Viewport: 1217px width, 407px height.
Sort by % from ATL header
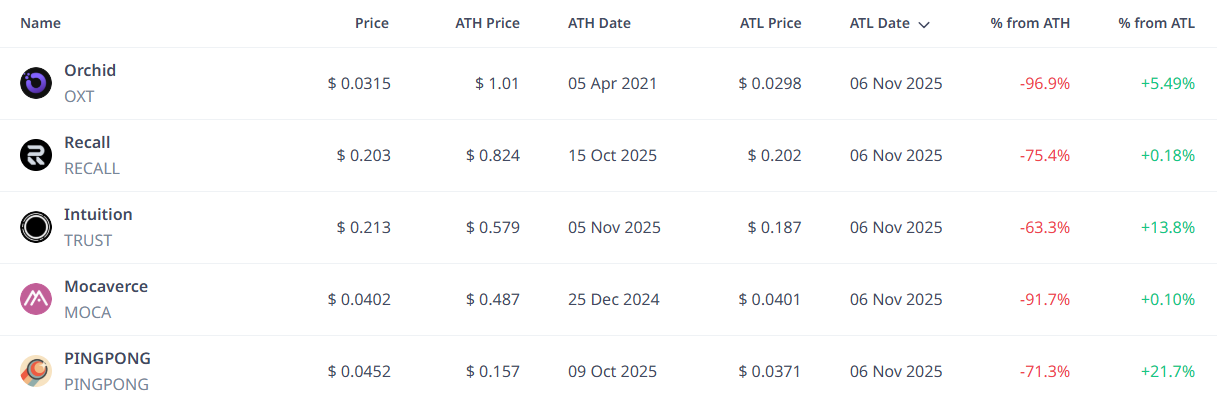coord(1157,23)
